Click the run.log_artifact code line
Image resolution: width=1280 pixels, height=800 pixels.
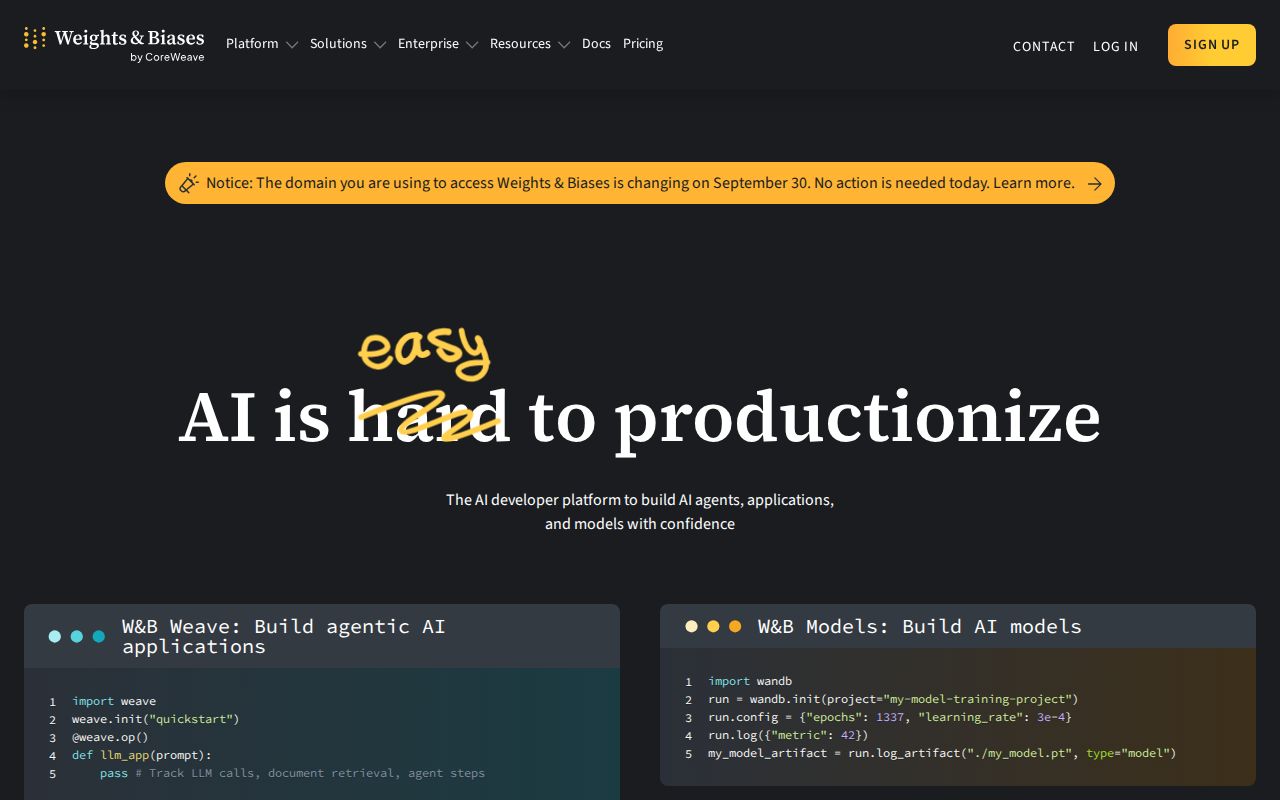click(942, 753)
